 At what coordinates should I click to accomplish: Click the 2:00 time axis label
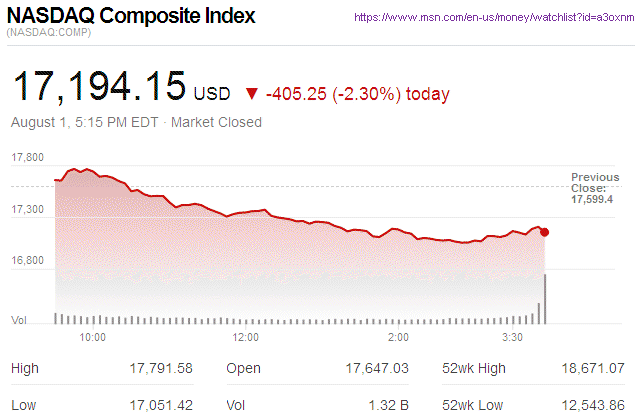pos(398,337)
